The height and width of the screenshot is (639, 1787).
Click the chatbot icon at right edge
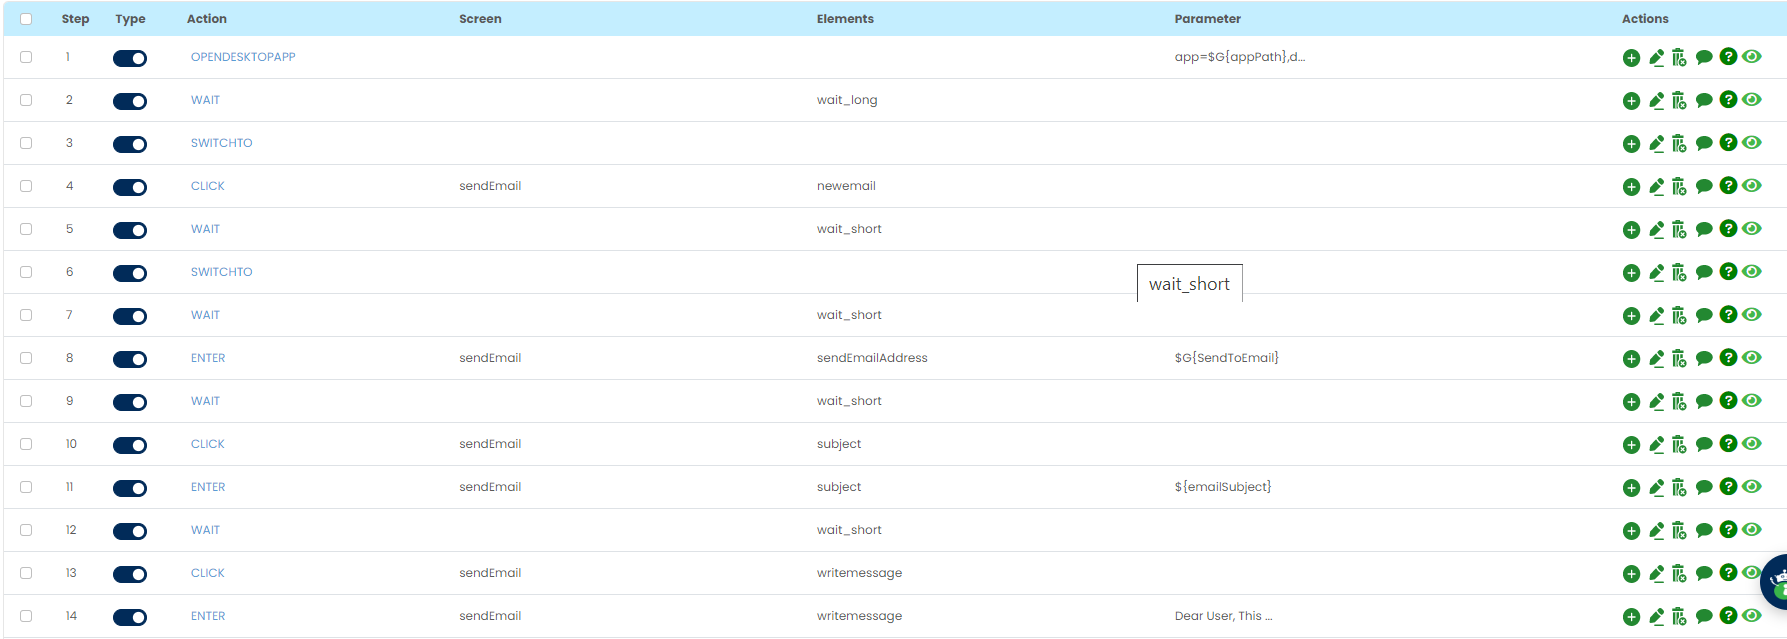(1776, 582)
